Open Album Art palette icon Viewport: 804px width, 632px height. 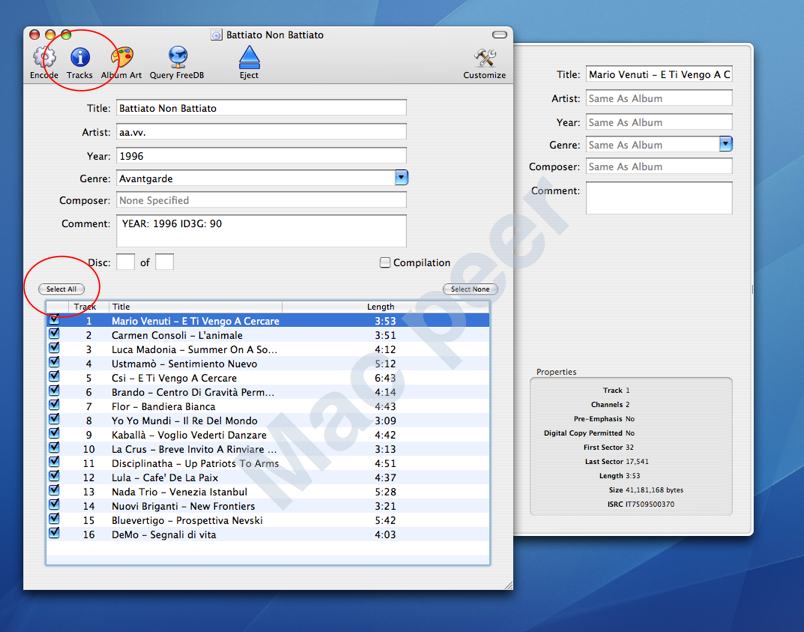click(x=122, y=57)
